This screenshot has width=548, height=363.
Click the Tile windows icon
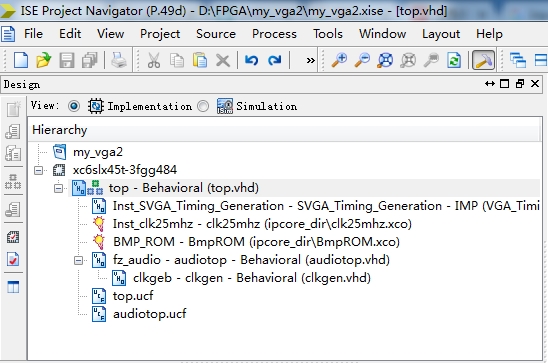click(541, 60)
